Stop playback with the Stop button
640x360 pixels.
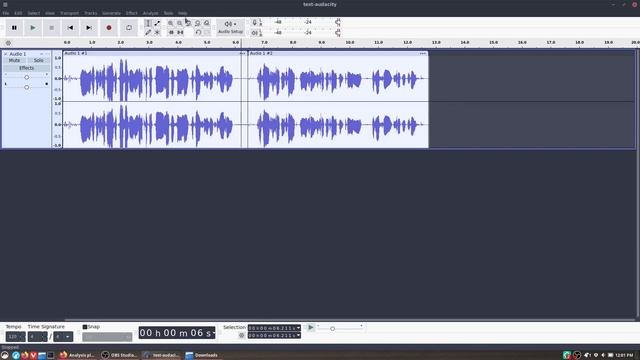(51, 28)
